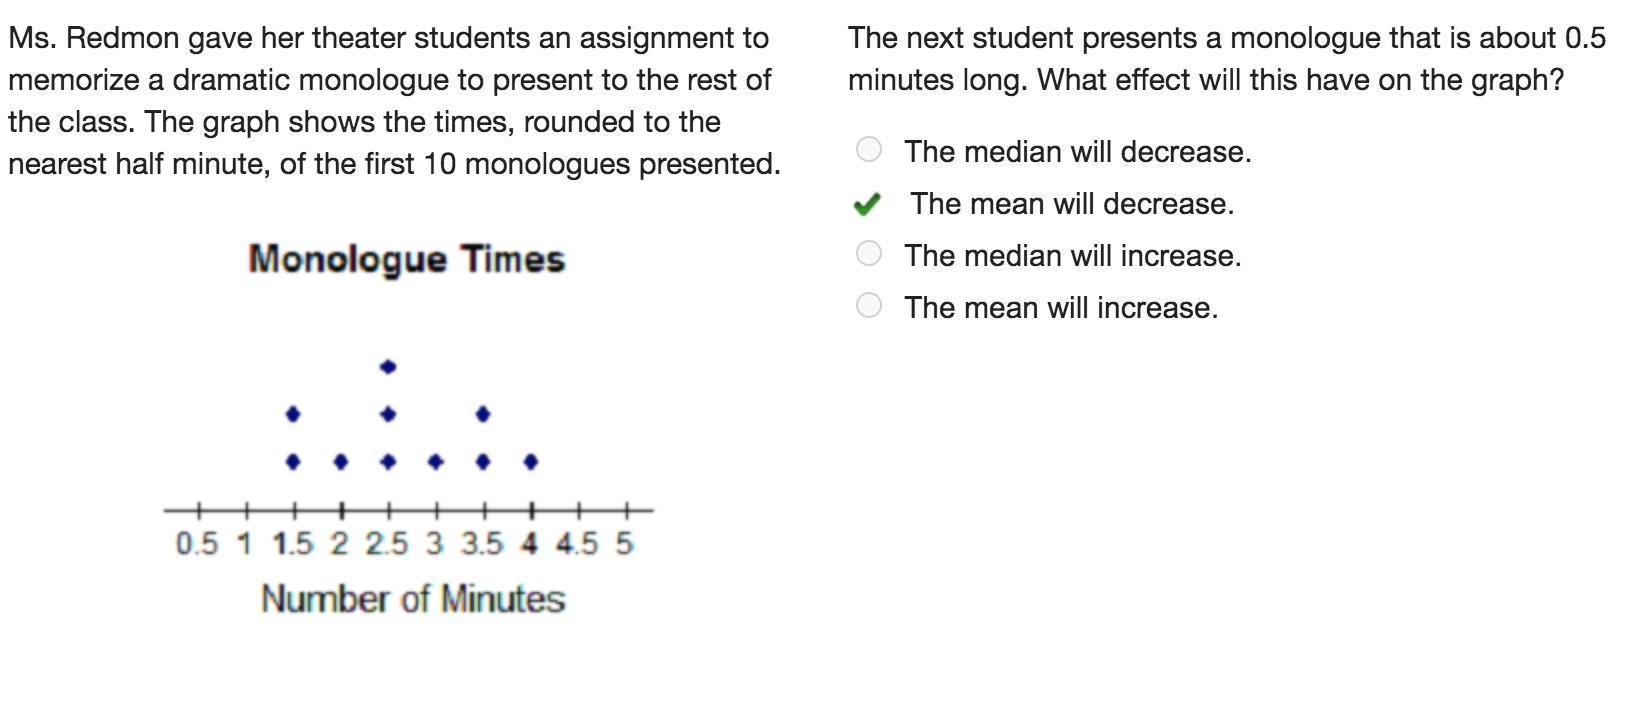This screenshot has height=708, width=1644.
Task: Click the 'Number of Minutes' axis label
Action: [x=413, y=599]
